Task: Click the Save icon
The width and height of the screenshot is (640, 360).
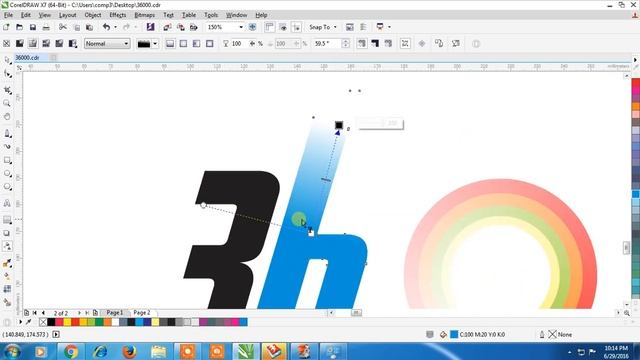Action: click(x=33, y=27)
